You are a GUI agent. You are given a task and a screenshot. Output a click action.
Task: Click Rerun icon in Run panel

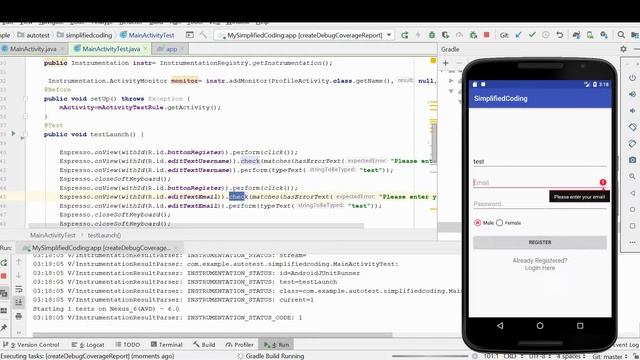pyautogui.click(x=4, y=262)
